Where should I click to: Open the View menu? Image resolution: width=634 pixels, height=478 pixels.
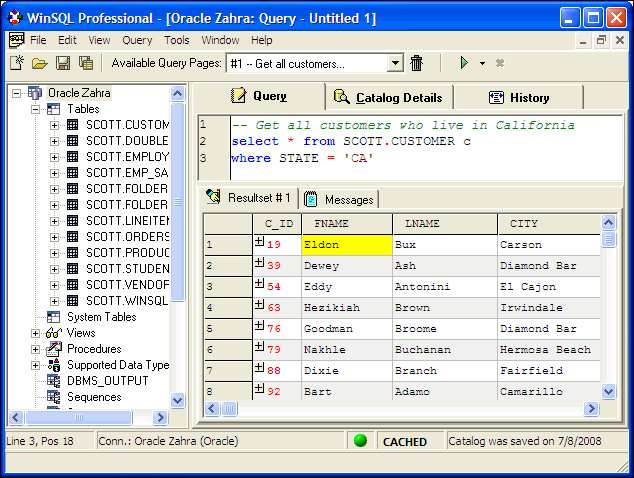(x=99, y=40)
